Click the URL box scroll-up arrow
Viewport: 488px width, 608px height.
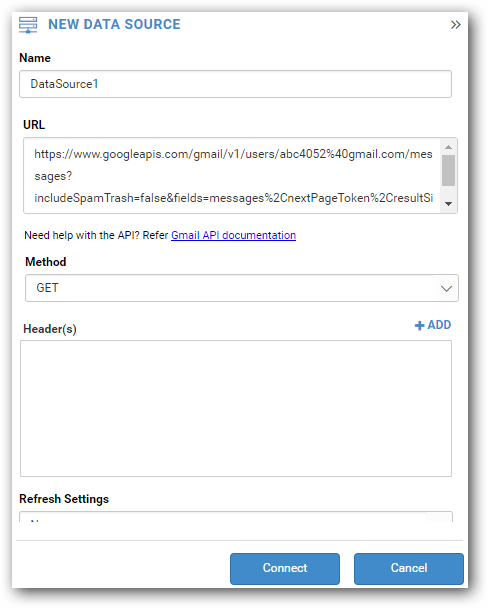[x=448, y=147]
